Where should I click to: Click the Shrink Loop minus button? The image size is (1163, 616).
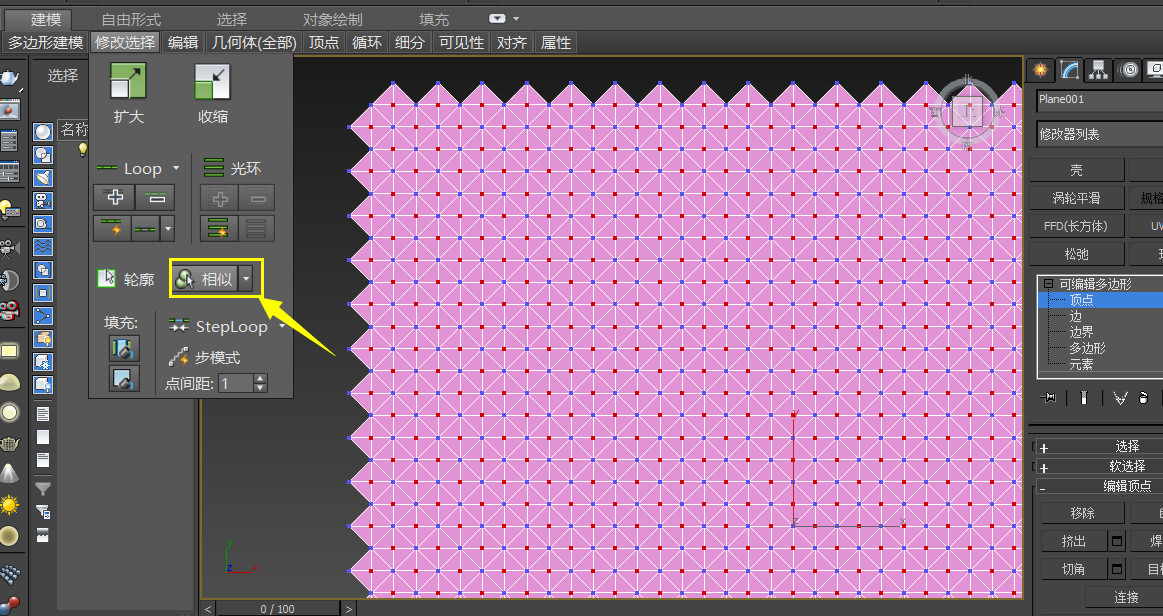(155, 198)
